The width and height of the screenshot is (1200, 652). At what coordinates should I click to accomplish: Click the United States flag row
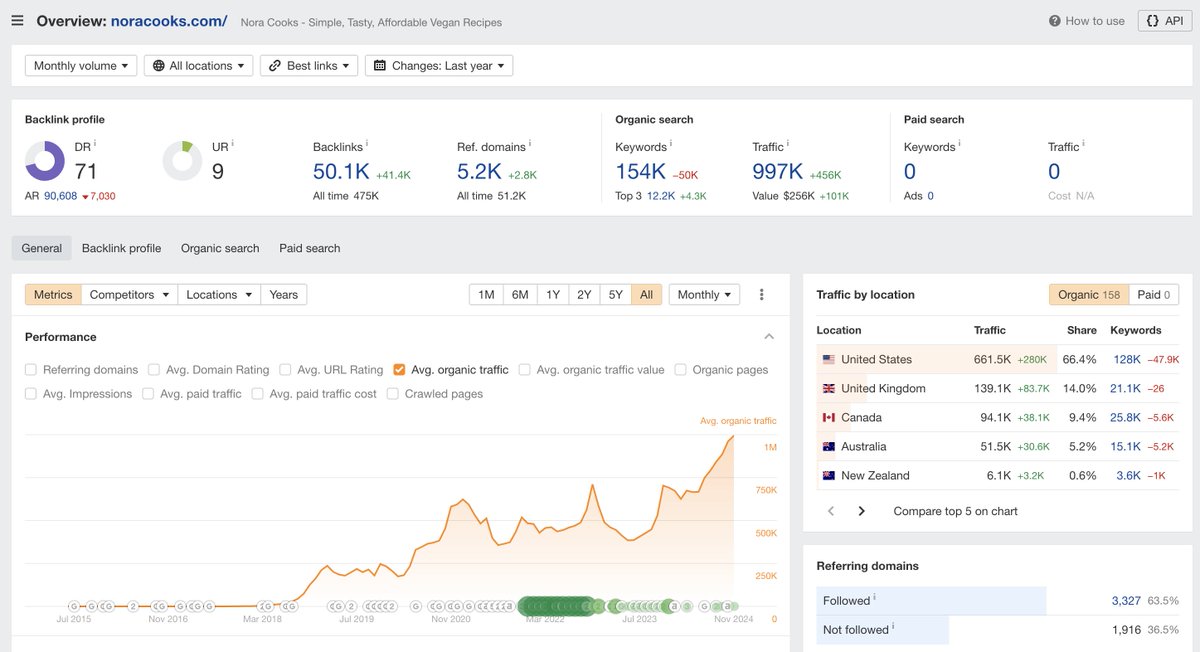click(997, 359)
